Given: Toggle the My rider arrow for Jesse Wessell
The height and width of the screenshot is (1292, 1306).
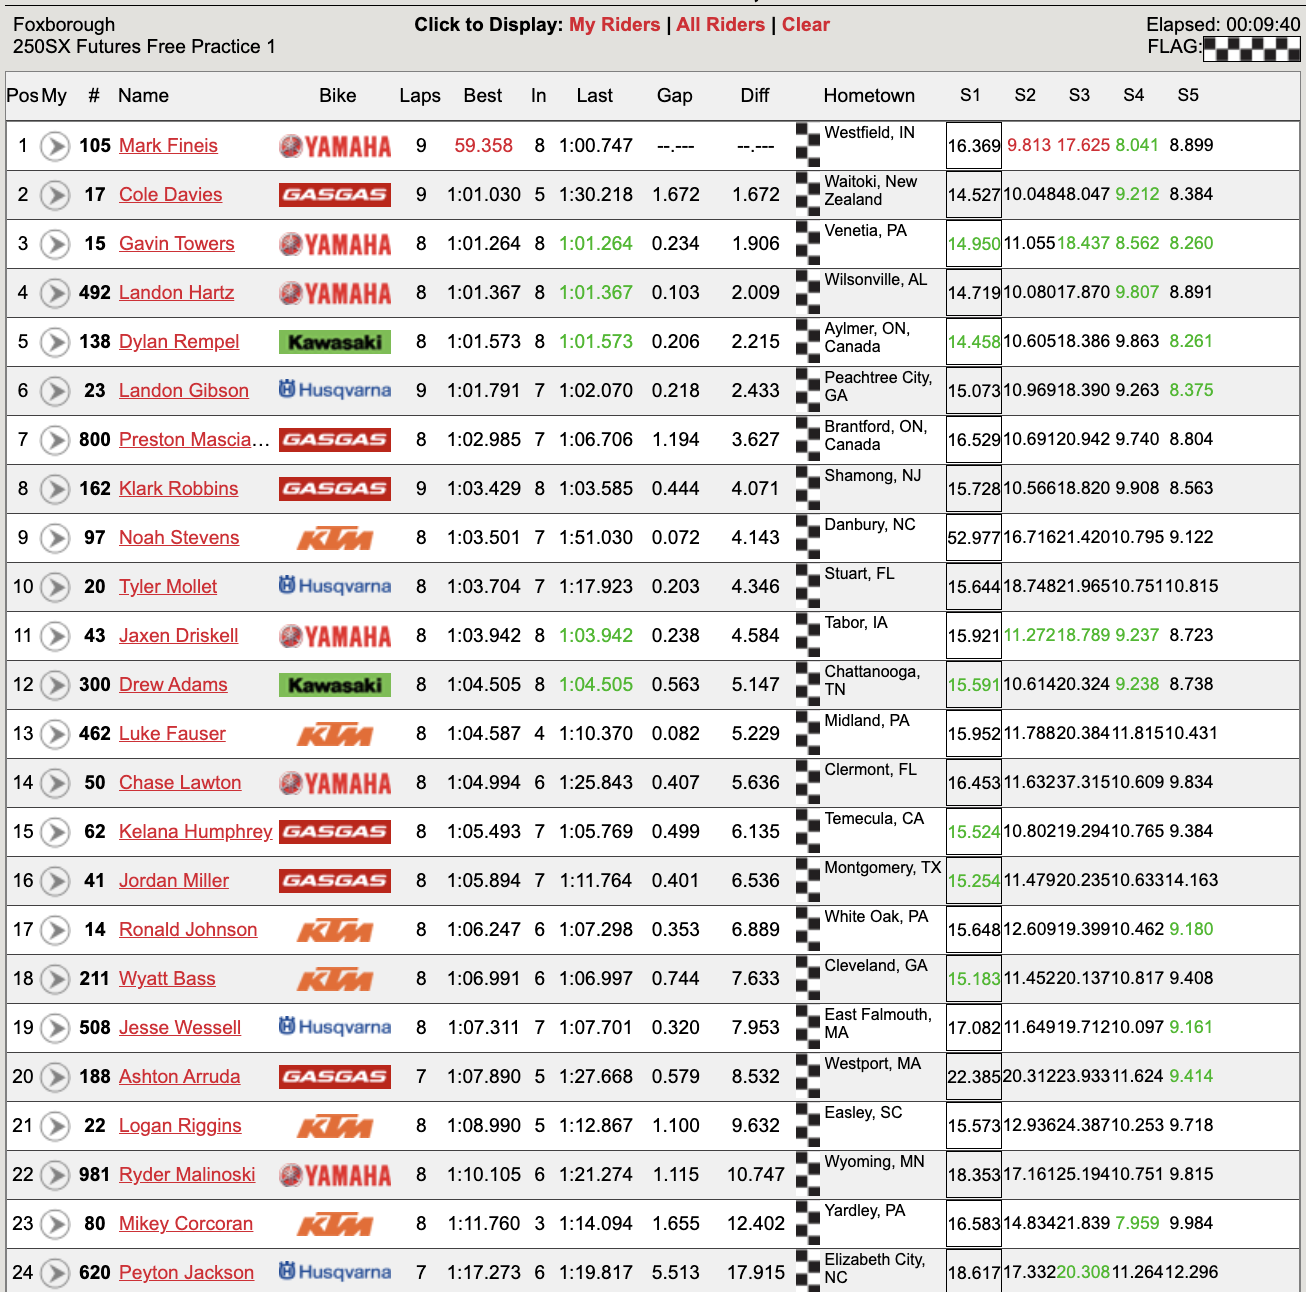Looking at the screenshot, I should click(x=55, y=1028).
